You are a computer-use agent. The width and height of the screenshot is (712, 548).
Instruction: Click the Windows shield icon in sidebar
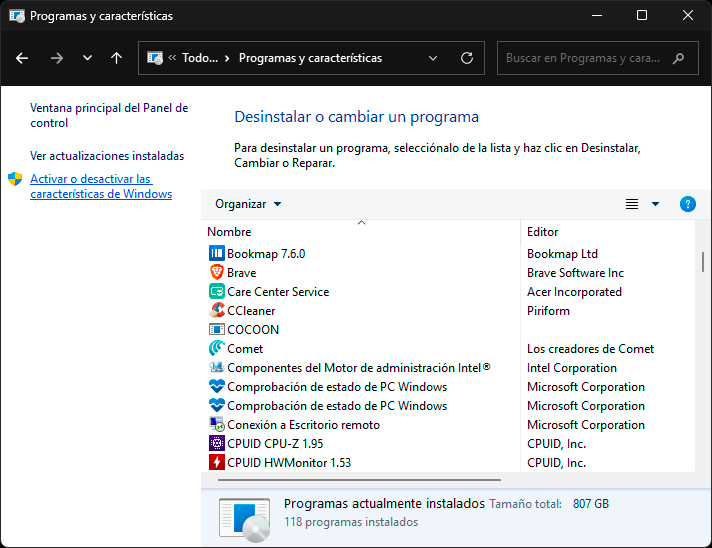[15, 179]
